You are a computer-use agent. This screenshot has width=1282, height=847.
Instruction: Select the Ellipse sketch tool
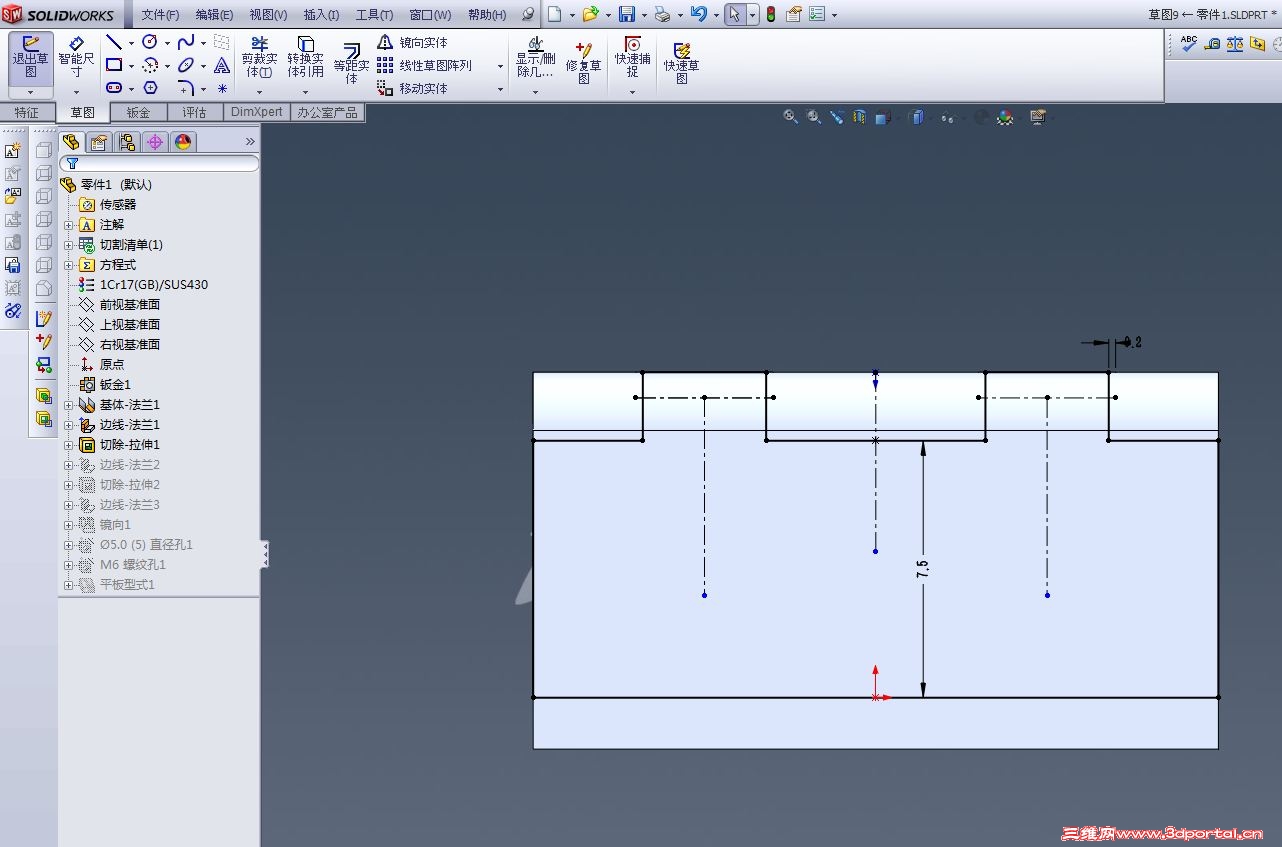pos(185,66)
